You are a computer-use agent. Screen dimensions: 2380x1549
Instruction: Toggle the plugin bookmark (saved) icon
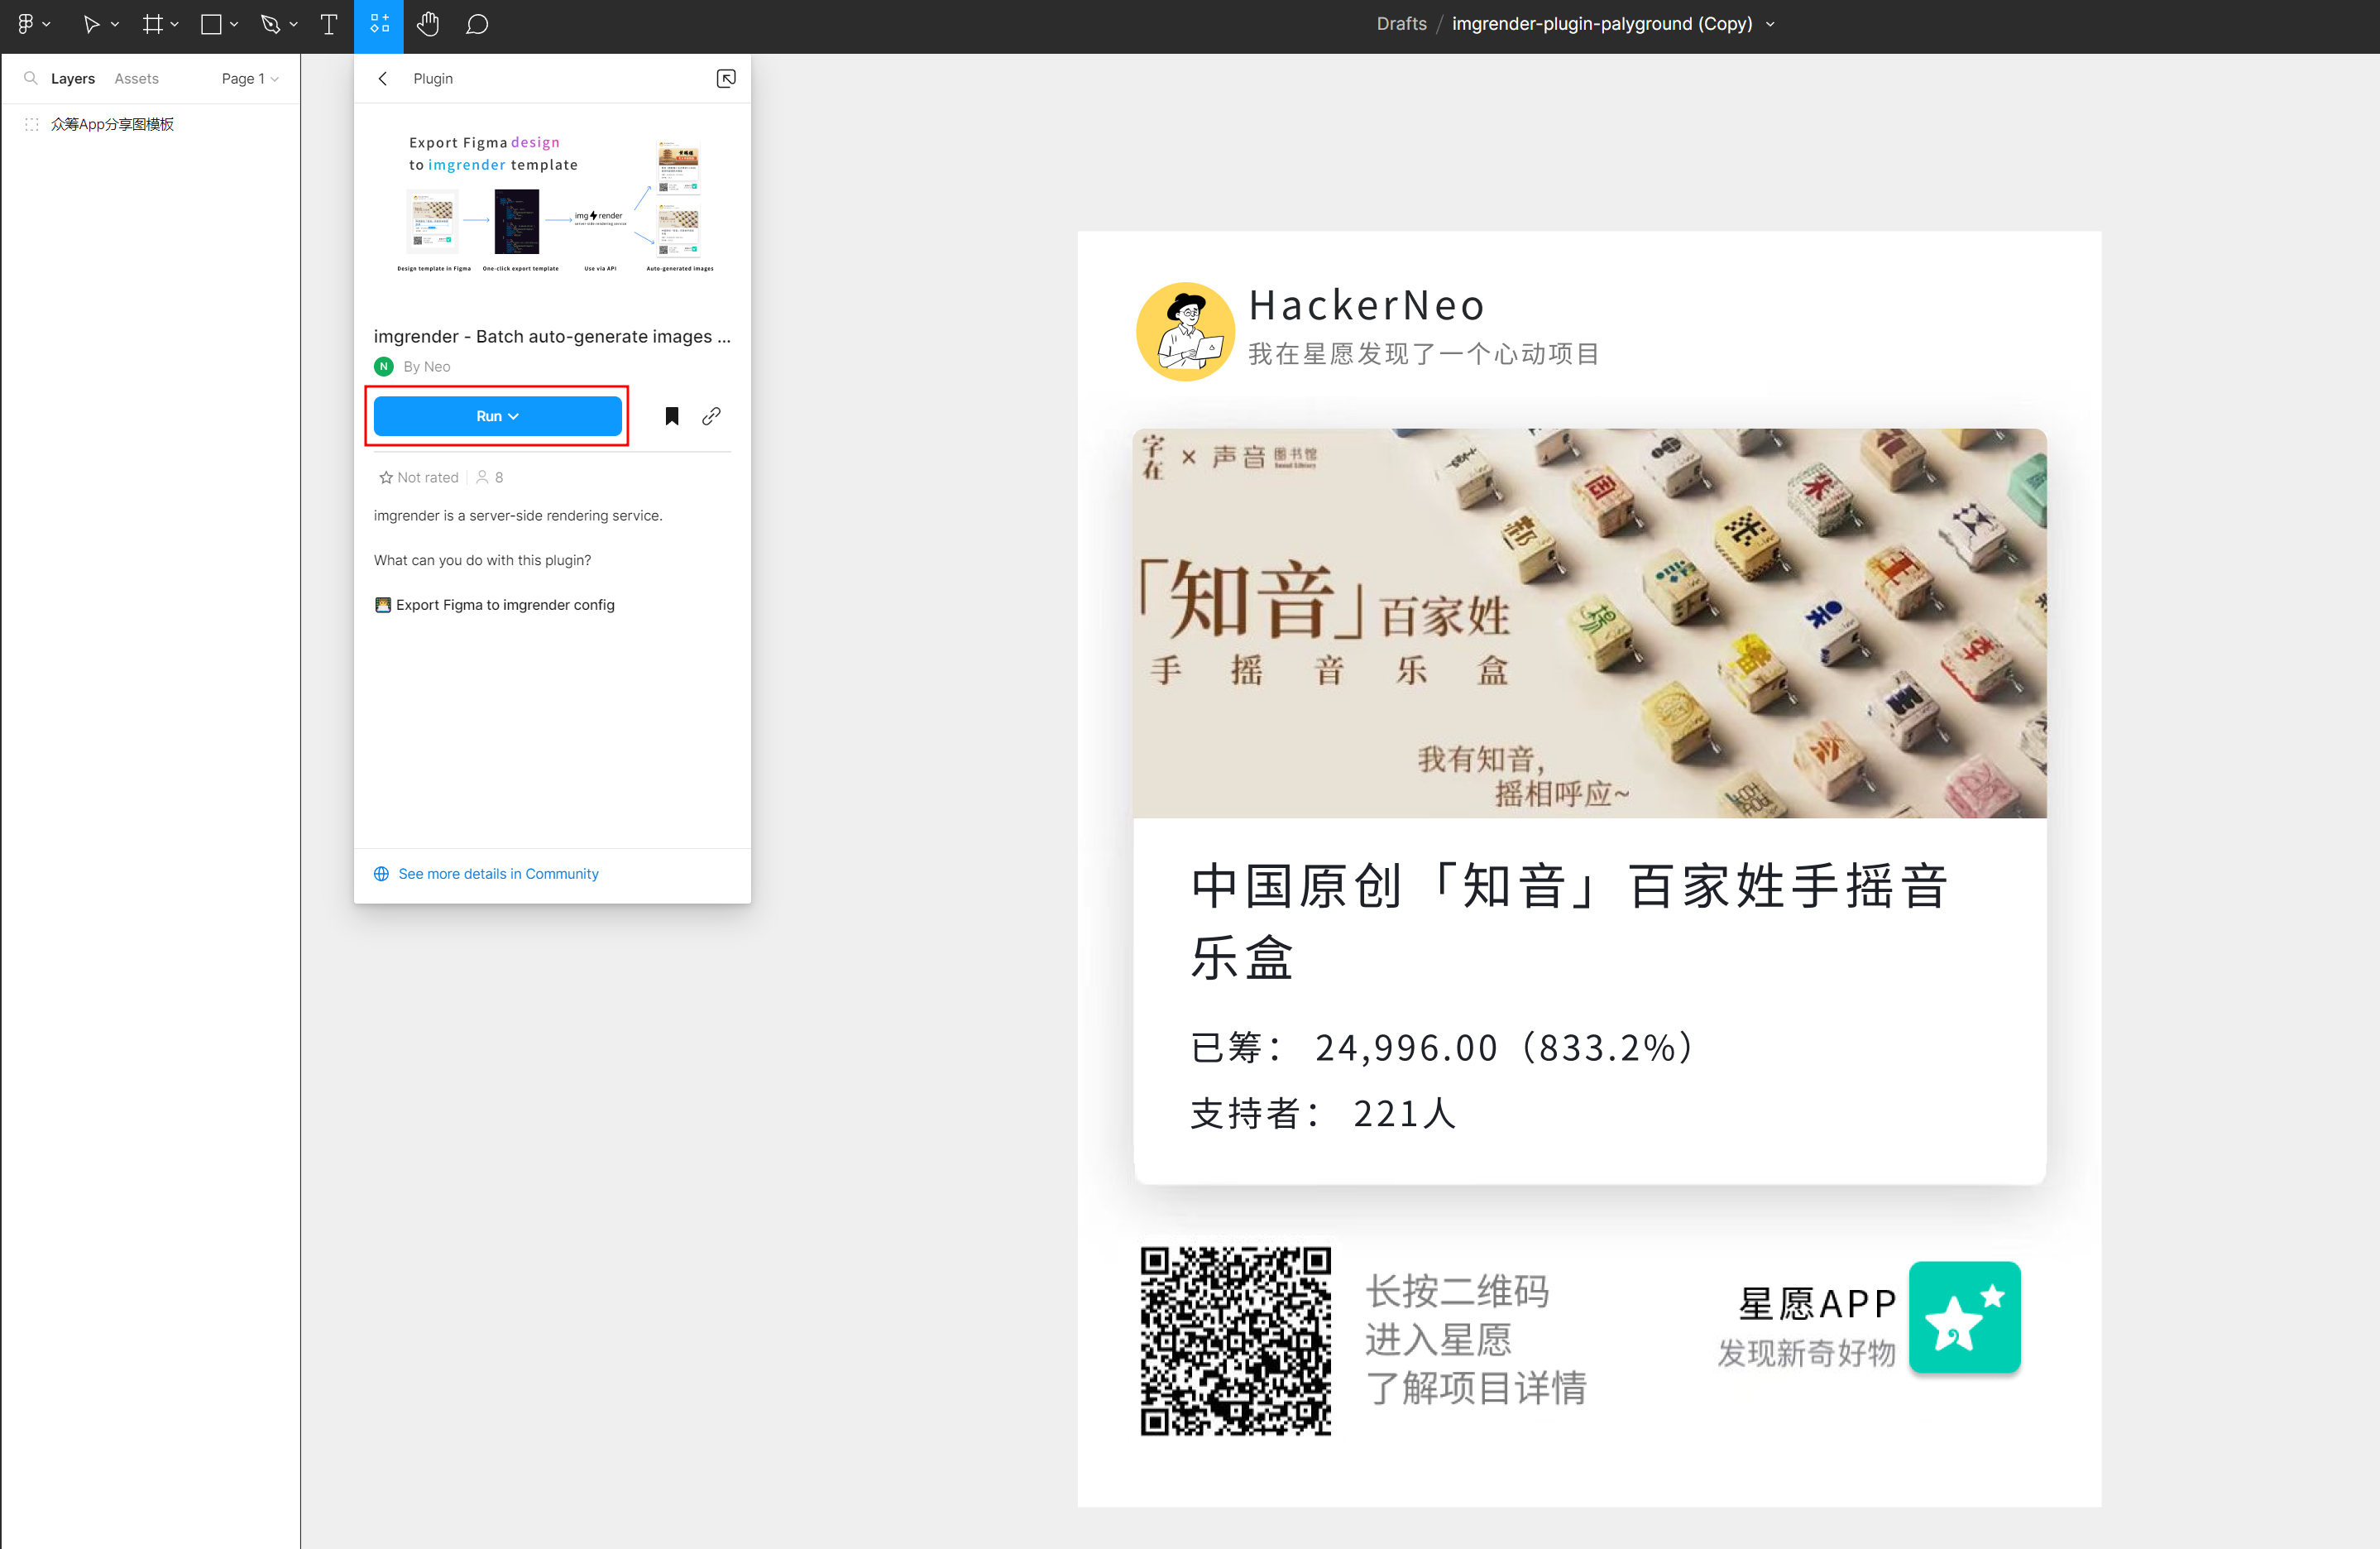pyautogui.click(x=672, y=416)
